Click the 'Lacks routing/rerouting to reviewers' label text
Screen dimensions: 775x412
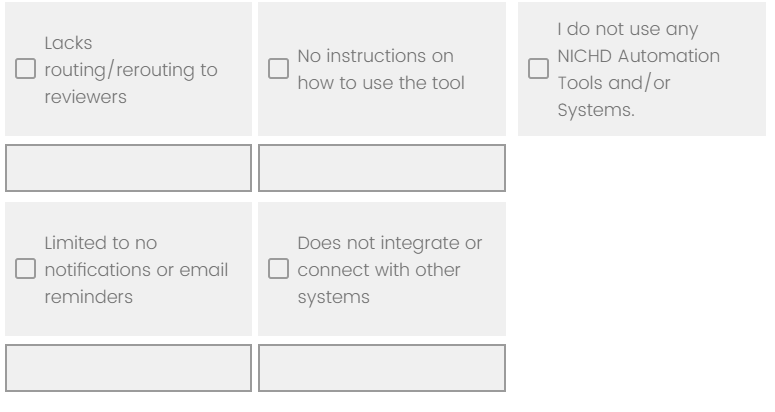point(130,71)
